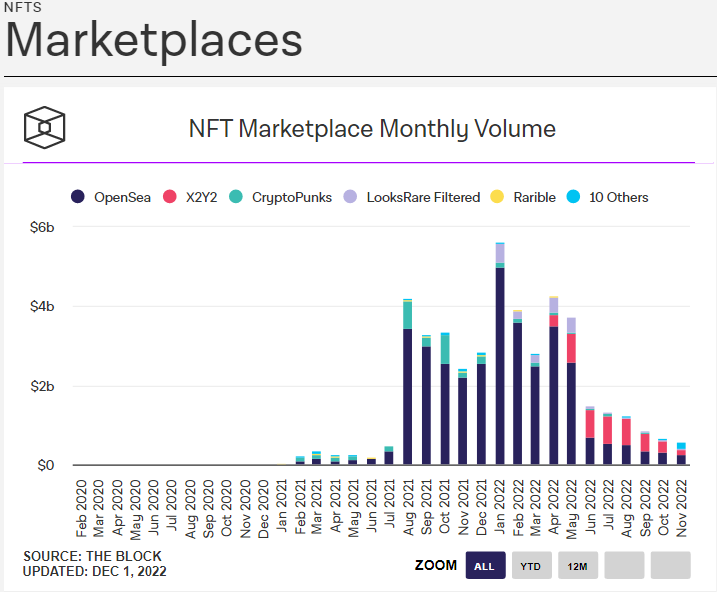Click the Nov 2021 bar
This screenshot has height=592, width=717.
coord(463,417)
